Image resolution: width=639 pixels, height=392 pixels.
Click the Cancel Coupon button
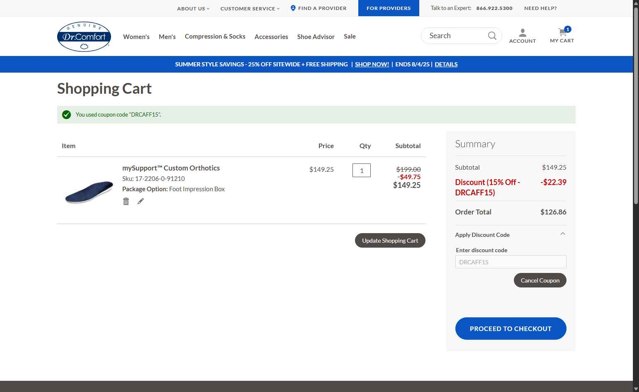(540, 280)
